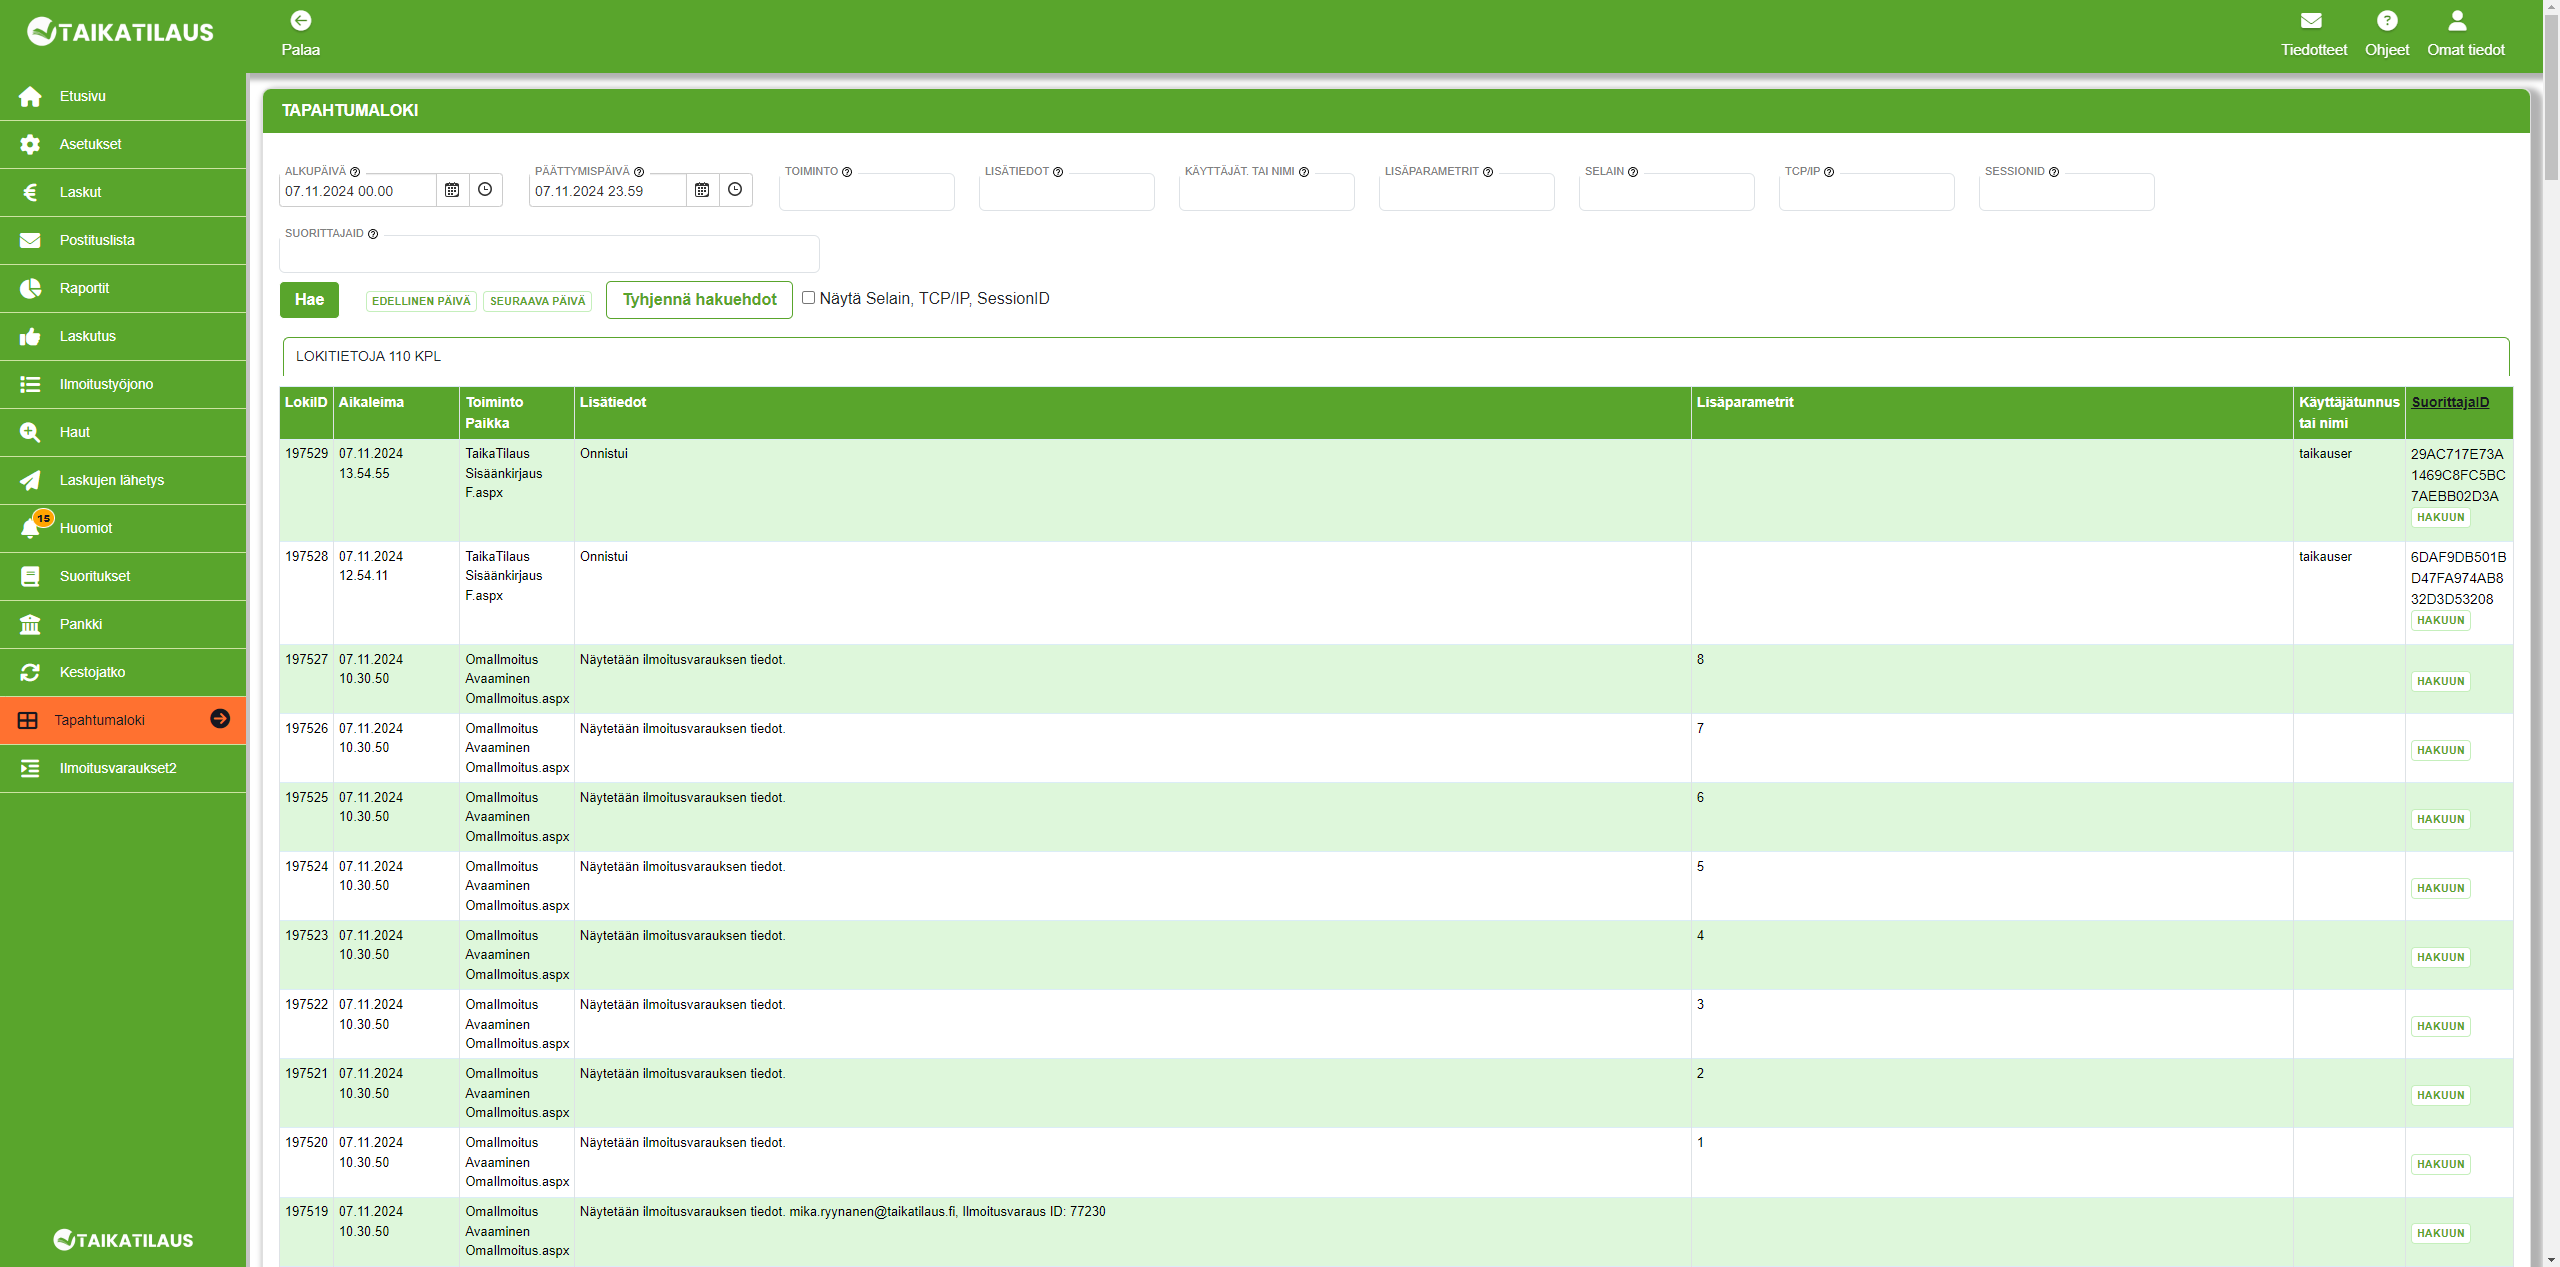
Task: Click the Lisätiedot filter field
Action: 1067,192
